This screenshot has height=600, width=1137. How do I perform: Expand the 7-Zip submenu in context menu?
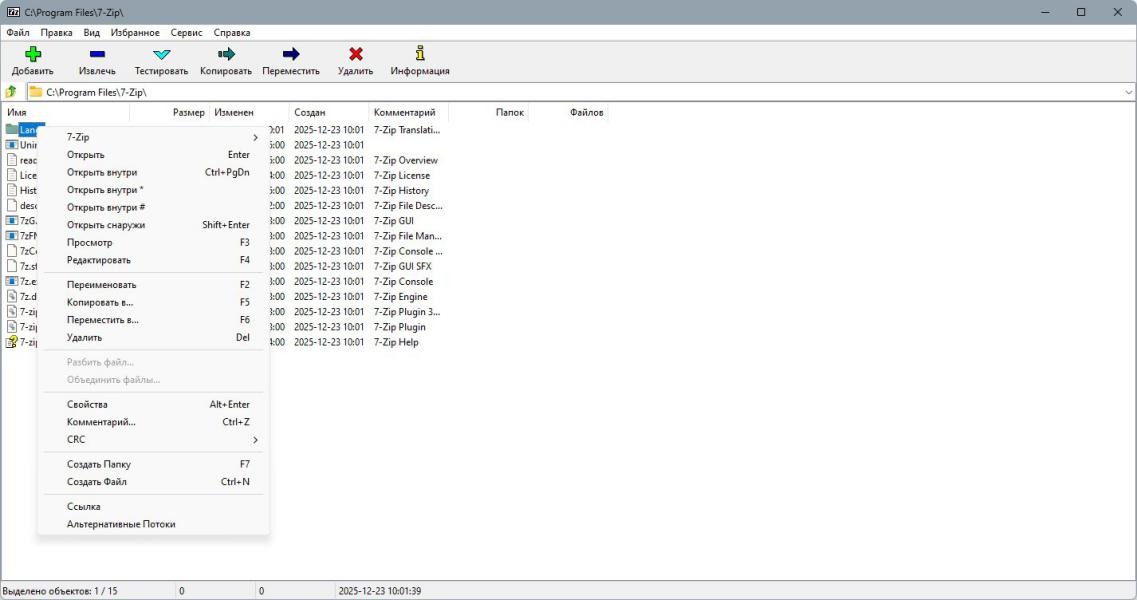point(160,137)
